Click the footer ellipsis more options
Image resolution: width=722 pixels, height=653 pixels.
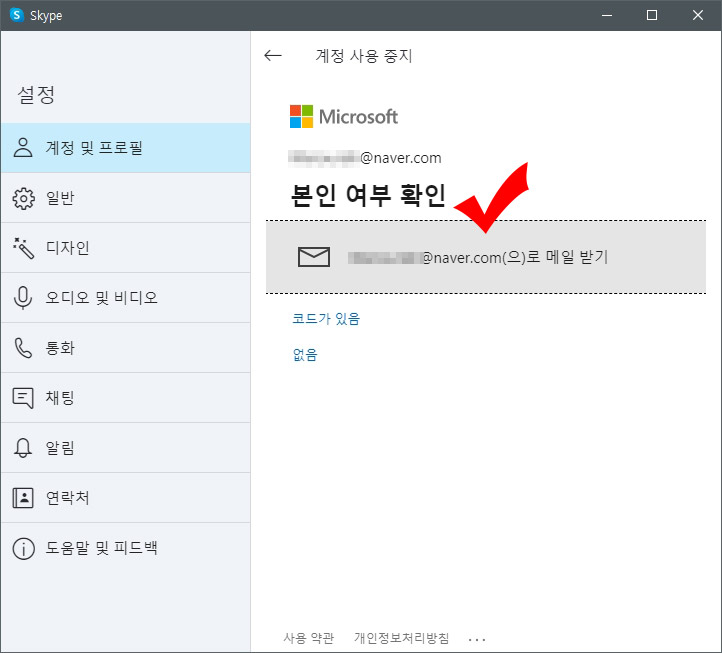(477, 639)
